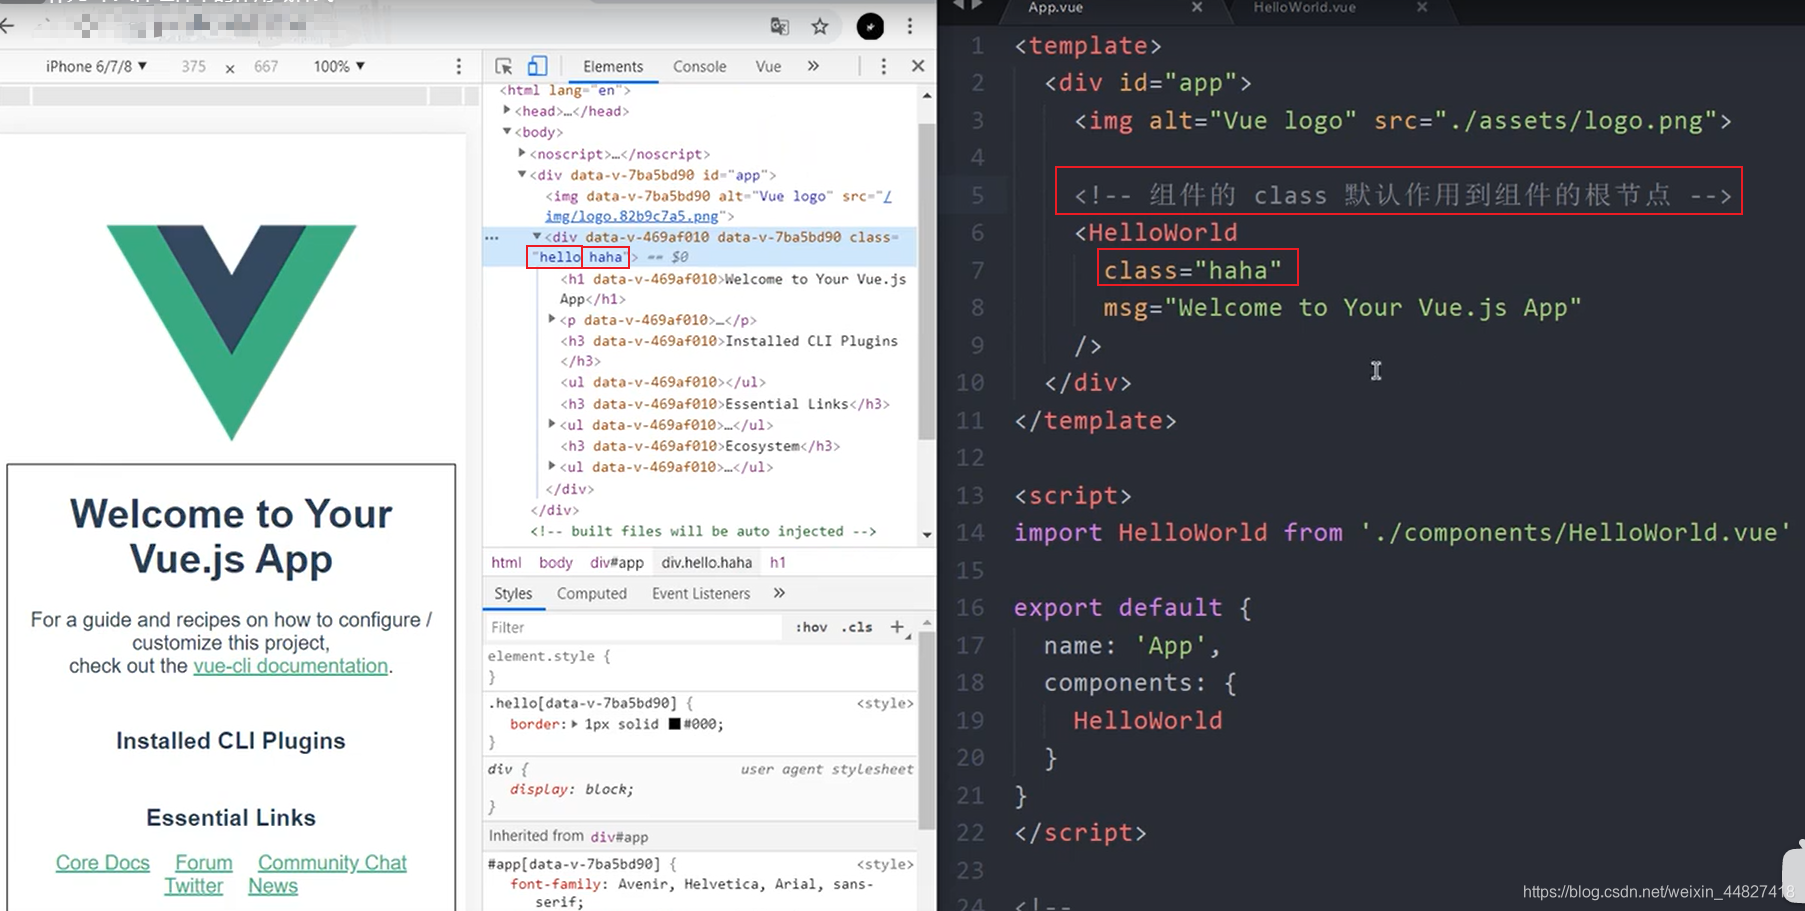The height and width of the screenshot is (911, 1805).
Task: Open the round profile avatar icon
Action: click(x=870, y=26)
